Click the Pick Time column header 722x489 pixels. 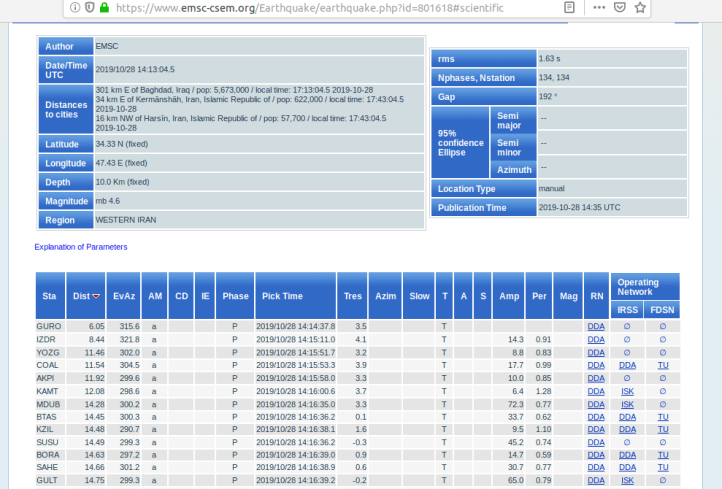click(282, 296)
